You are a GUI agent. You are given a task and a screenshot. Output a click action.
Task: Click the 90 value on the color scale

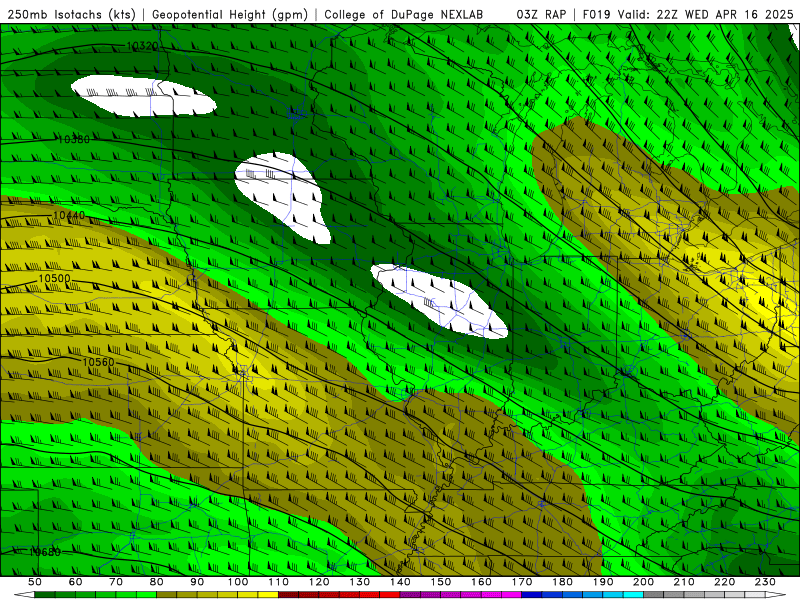[x=197, y=582]
